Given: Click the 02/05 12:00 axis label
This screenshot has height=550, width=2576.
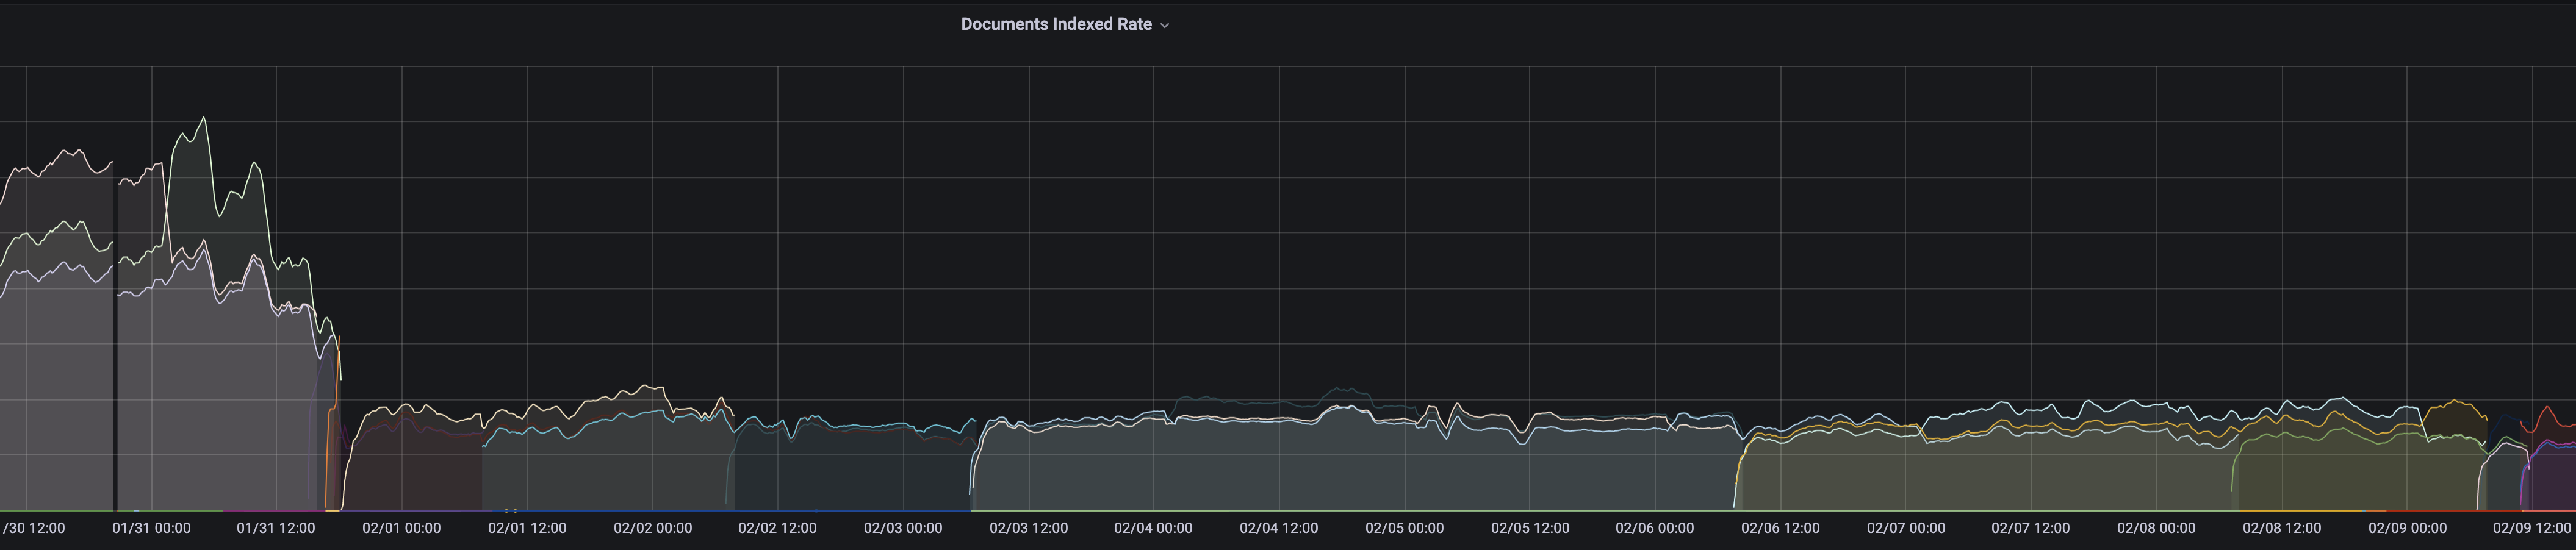Looking at the screenshot, I should 1530,528.
